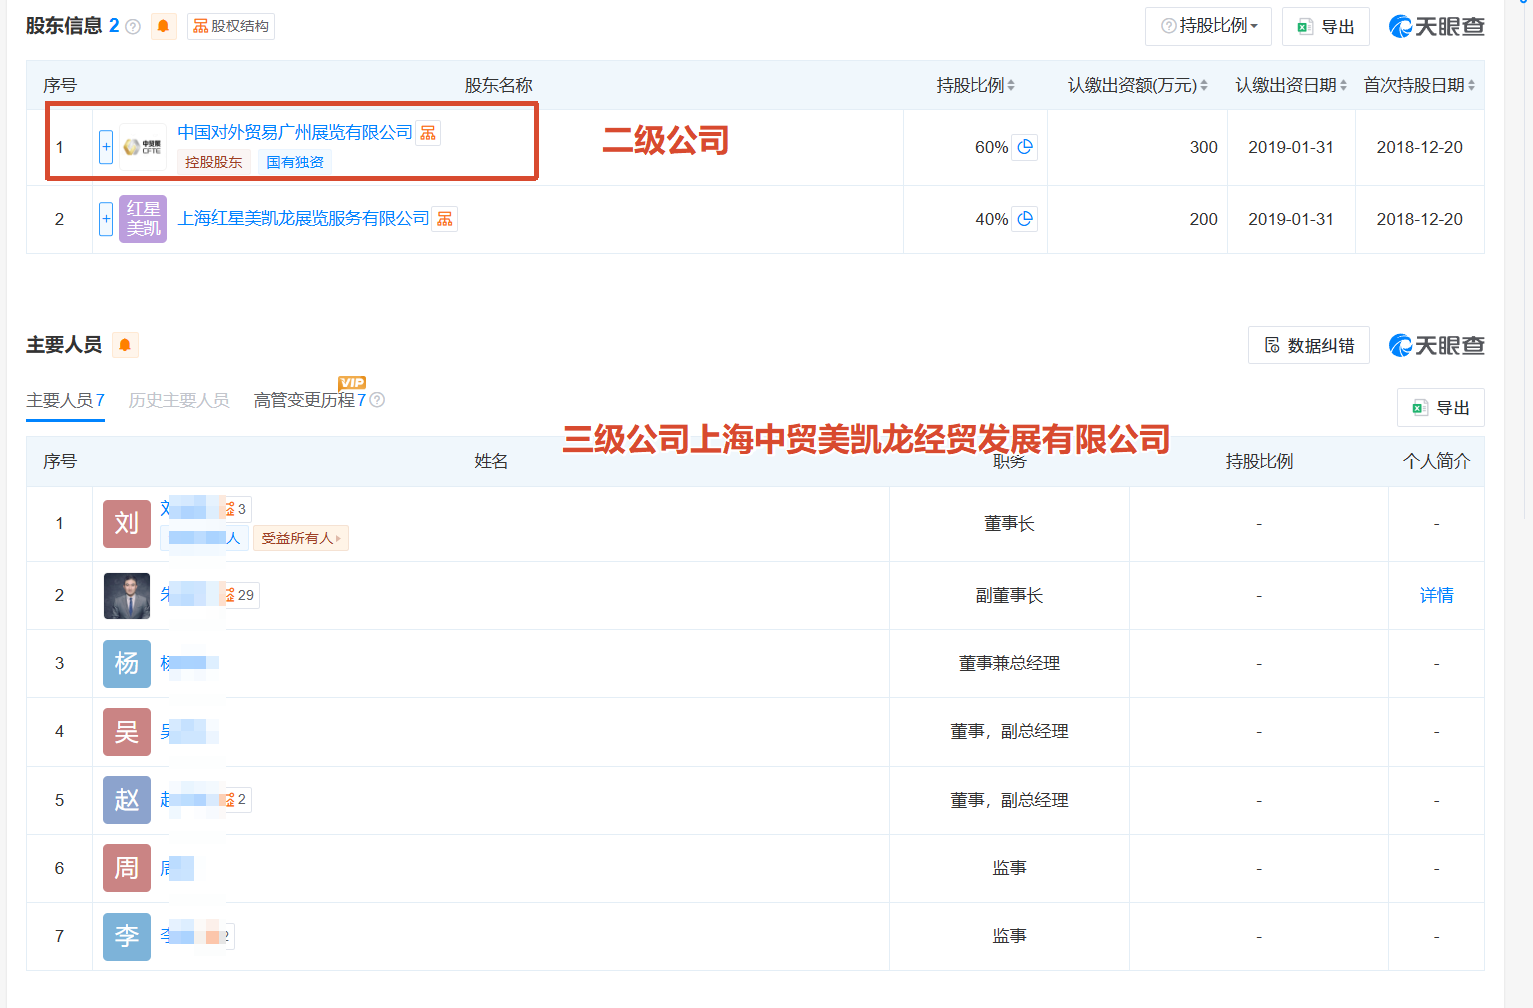Click the 天眼查 logo above the shareholder table

pos(1437,26)
